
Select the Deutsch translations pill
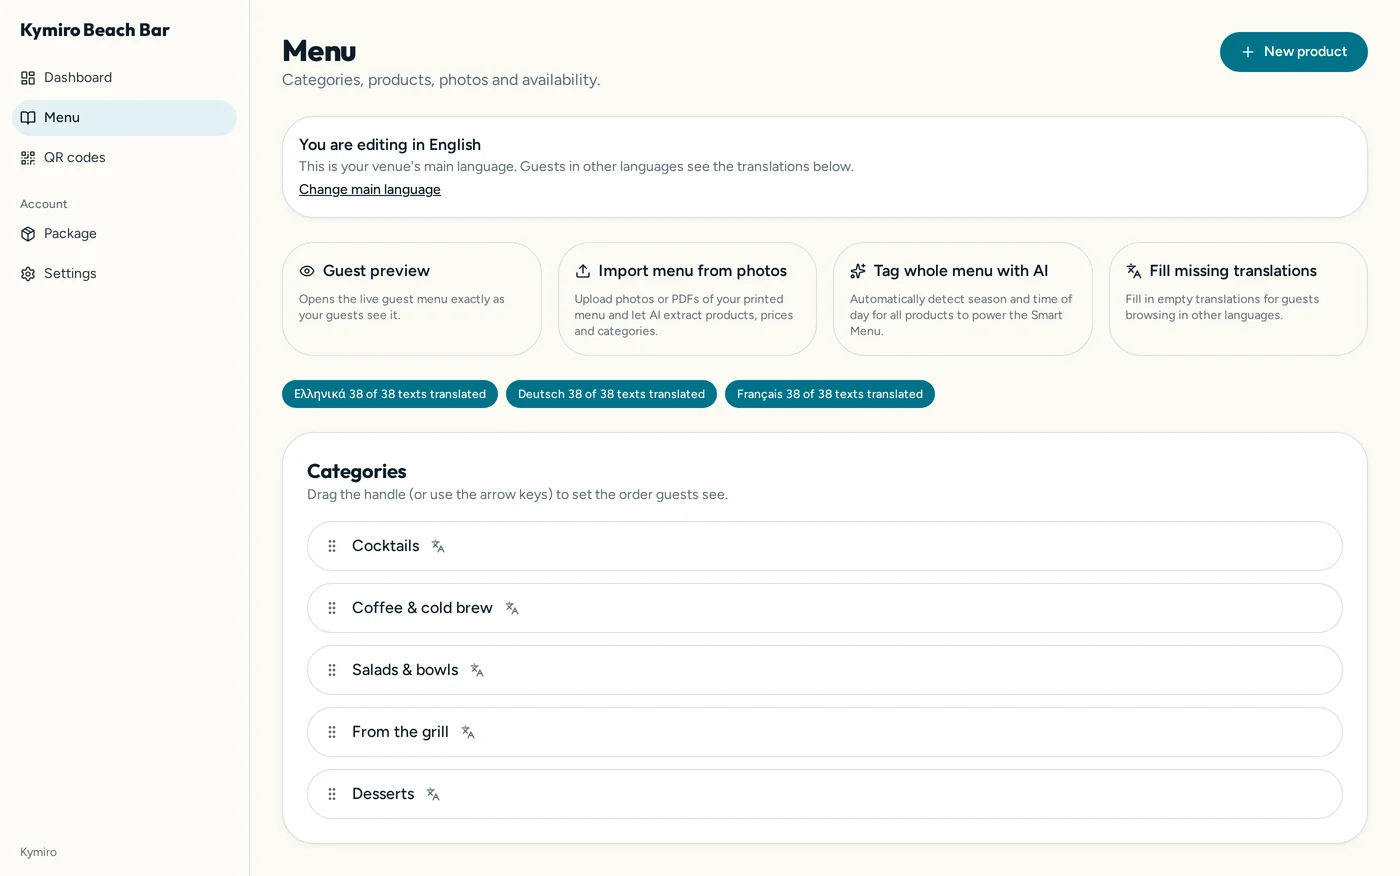611,394
